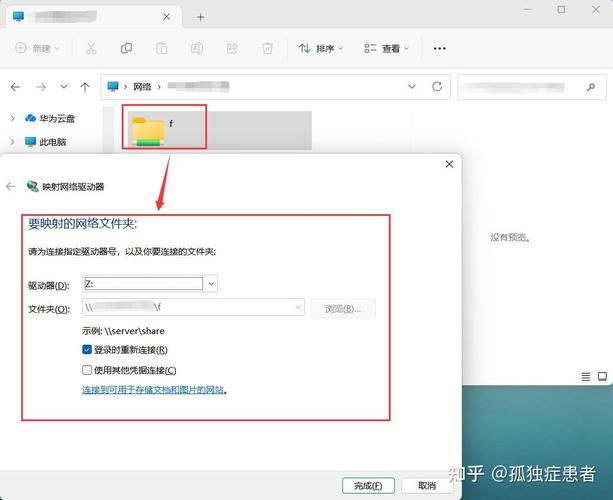Maximize the Explorer window

pos(561,10)
